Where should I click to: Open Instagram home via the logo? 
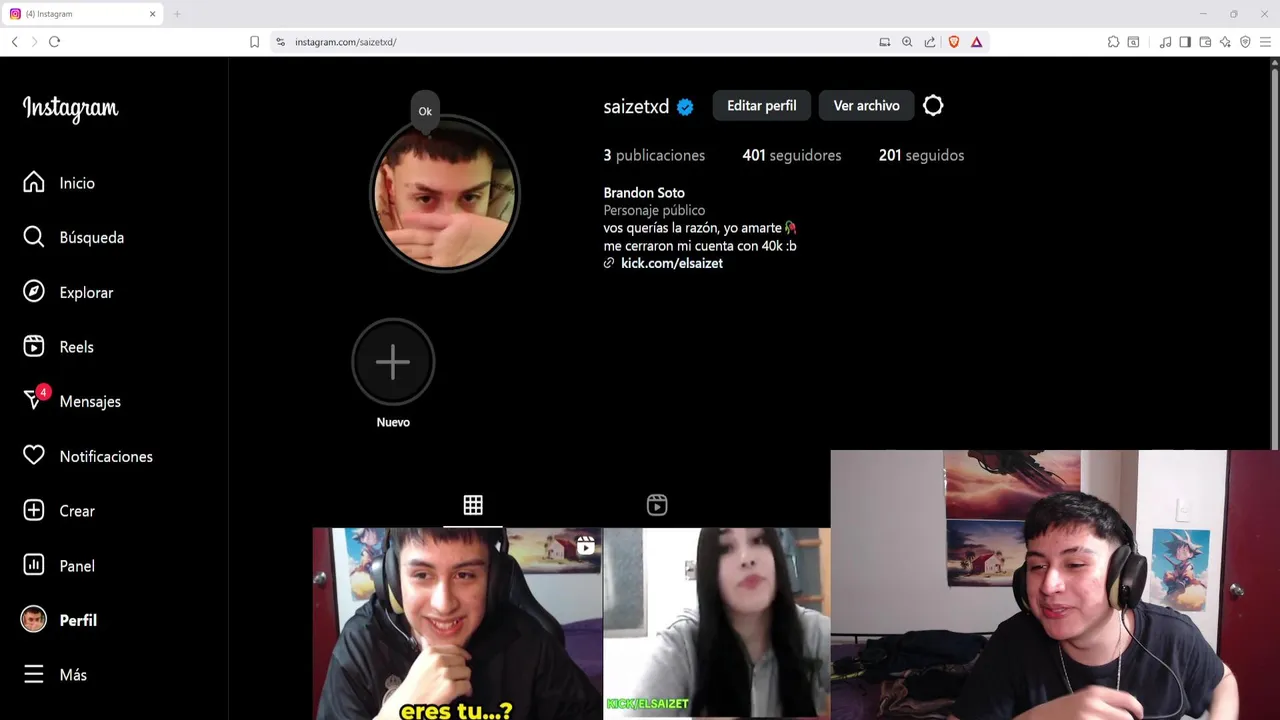[x=70, y=108]
